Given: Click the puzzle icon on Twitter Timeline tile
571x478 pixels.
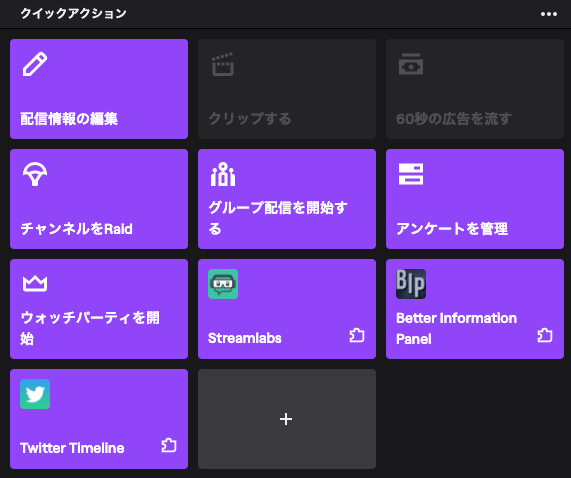Looking at the screenshot, I should (169, 445).
